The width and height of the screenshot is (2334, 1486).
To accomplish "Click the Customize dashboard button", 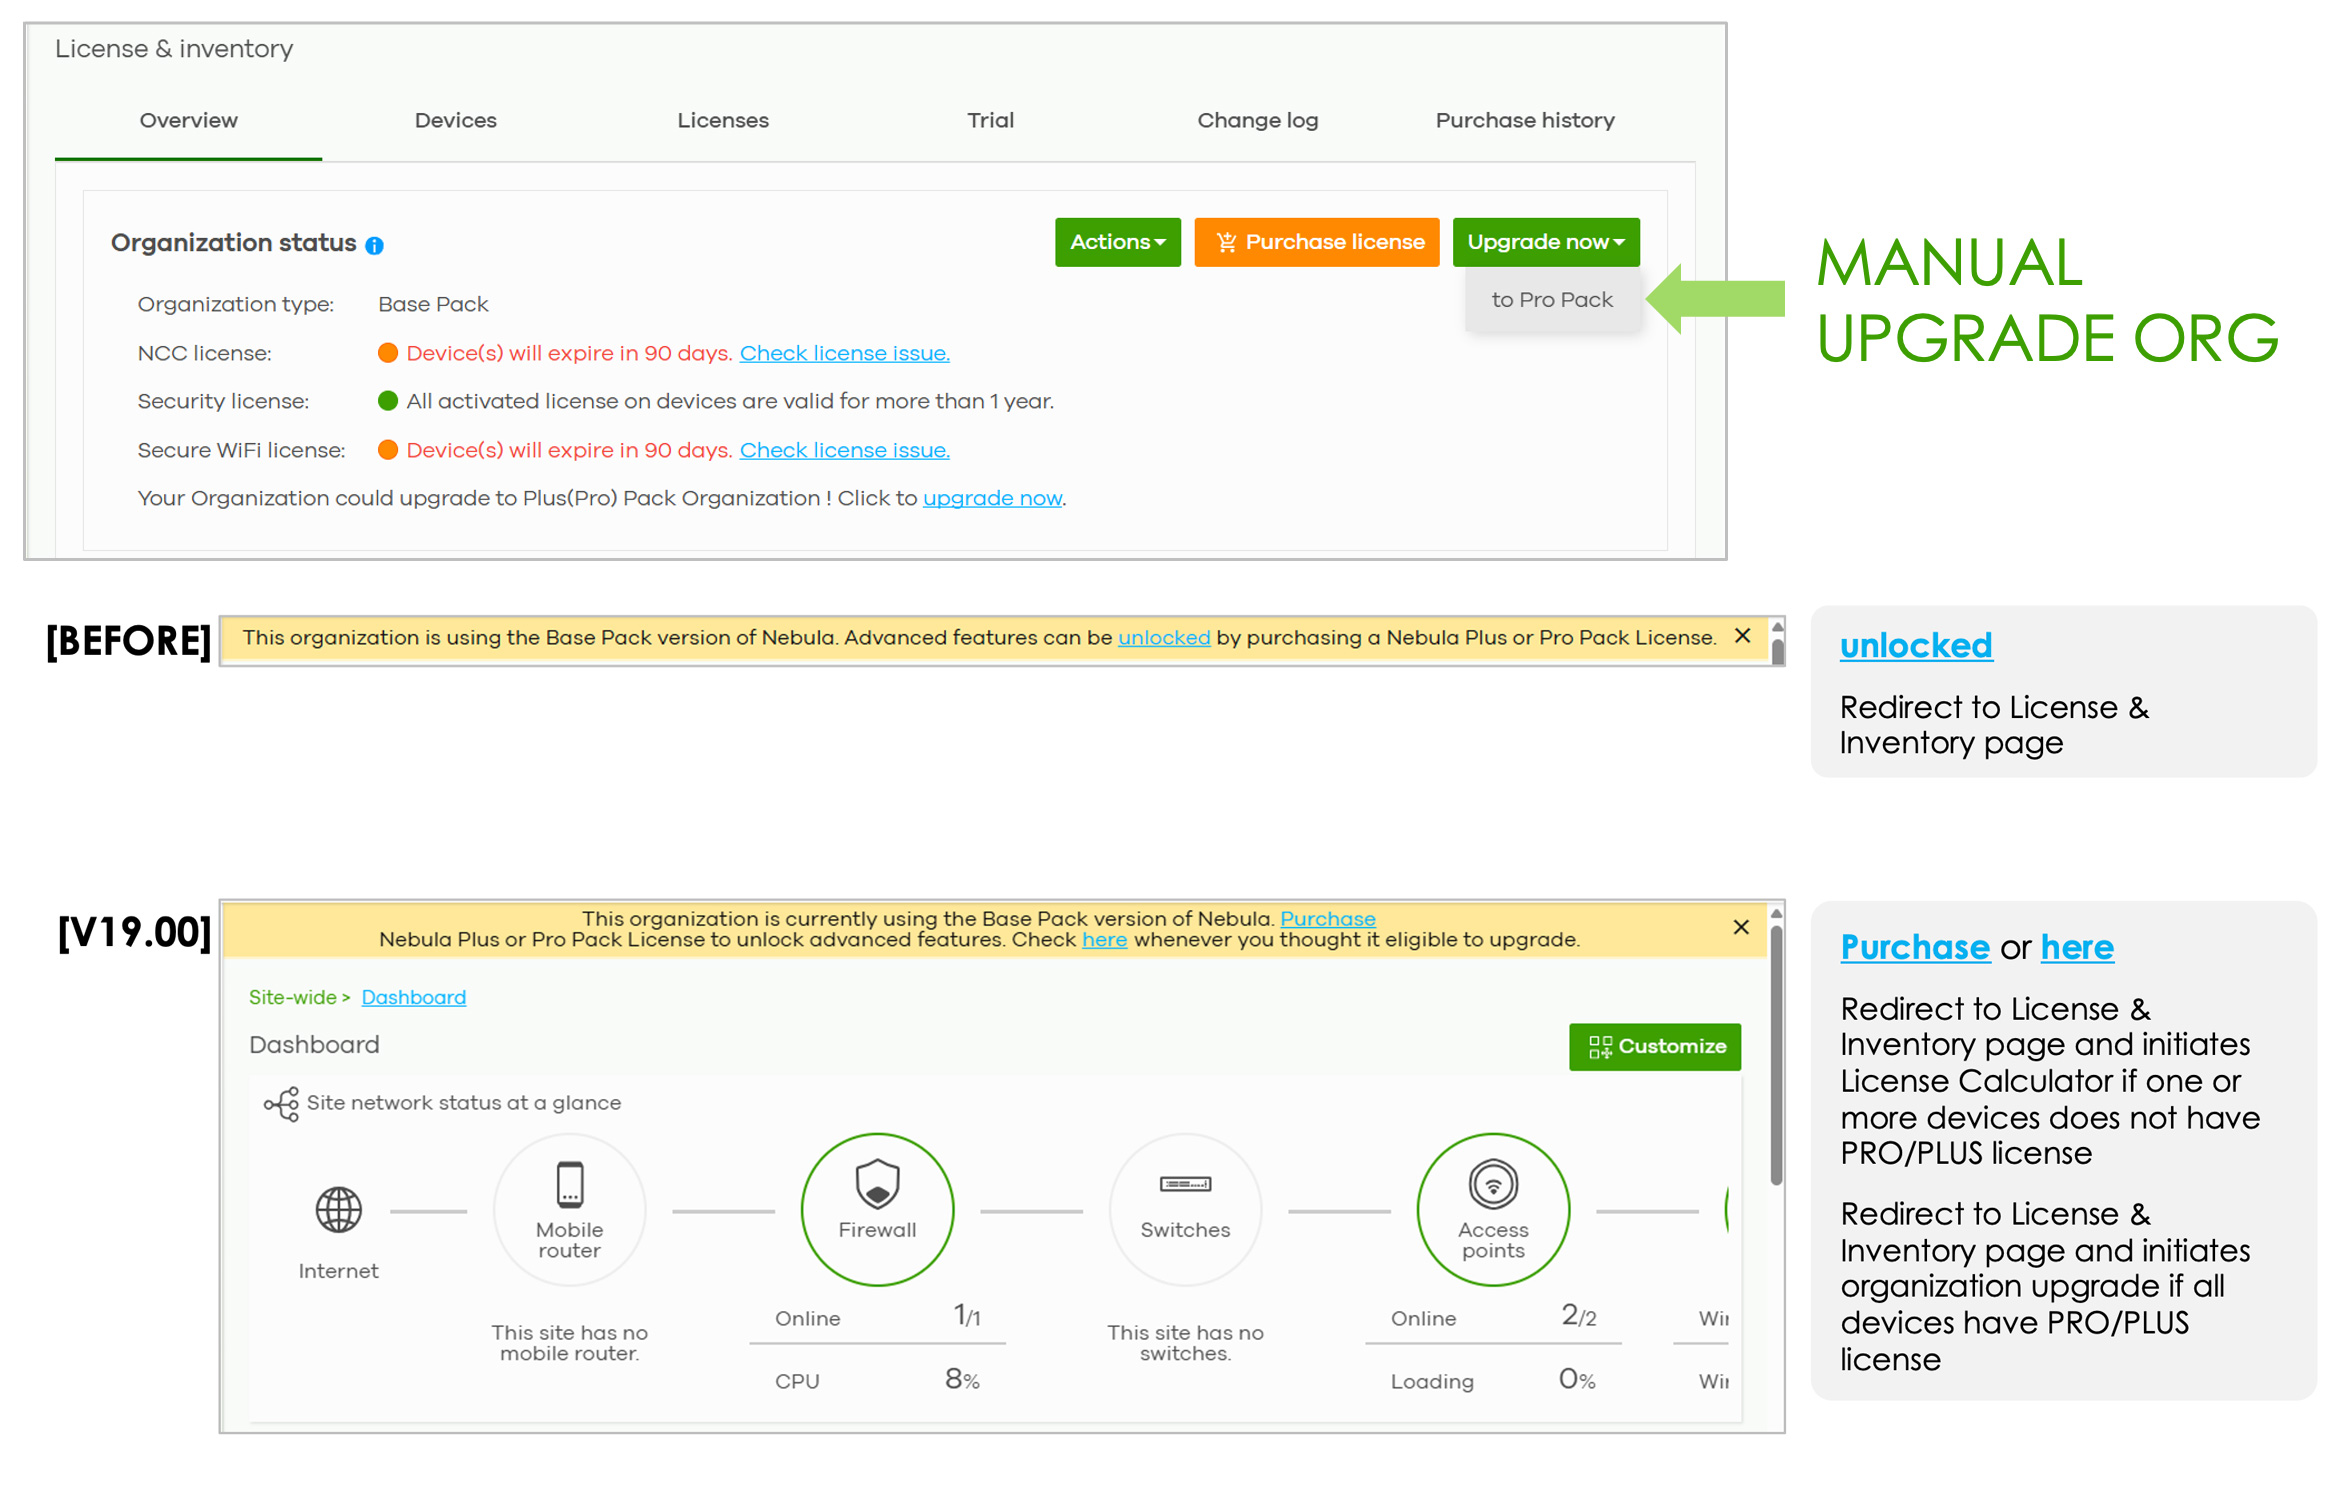I will click(1655, 1046).
